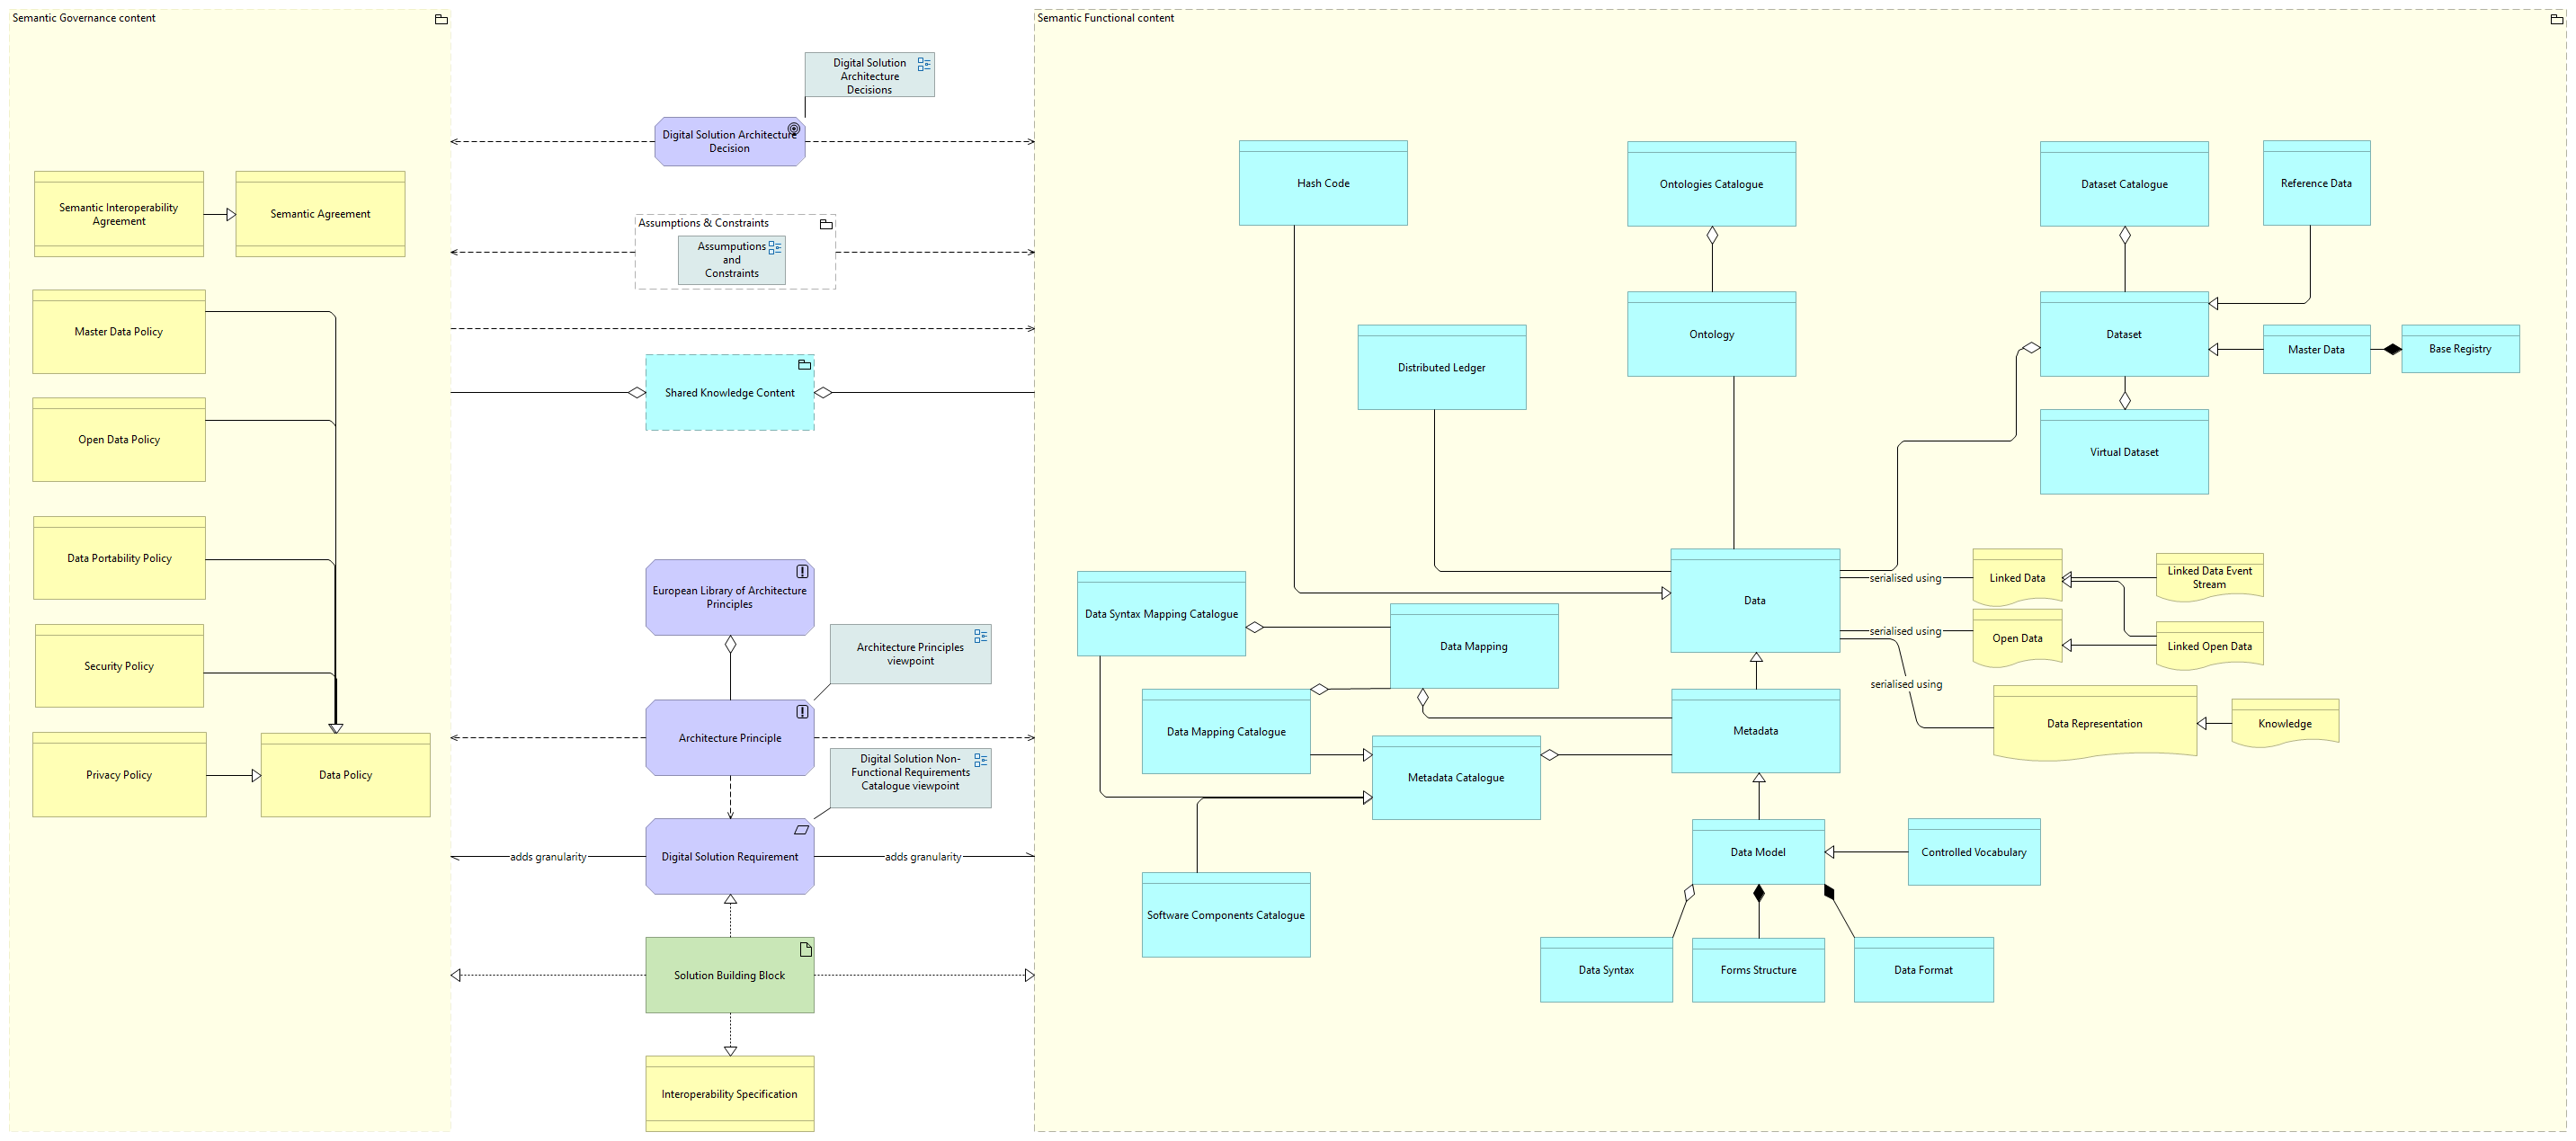Collapse the Semantic Governance content panel

point(441,14)
